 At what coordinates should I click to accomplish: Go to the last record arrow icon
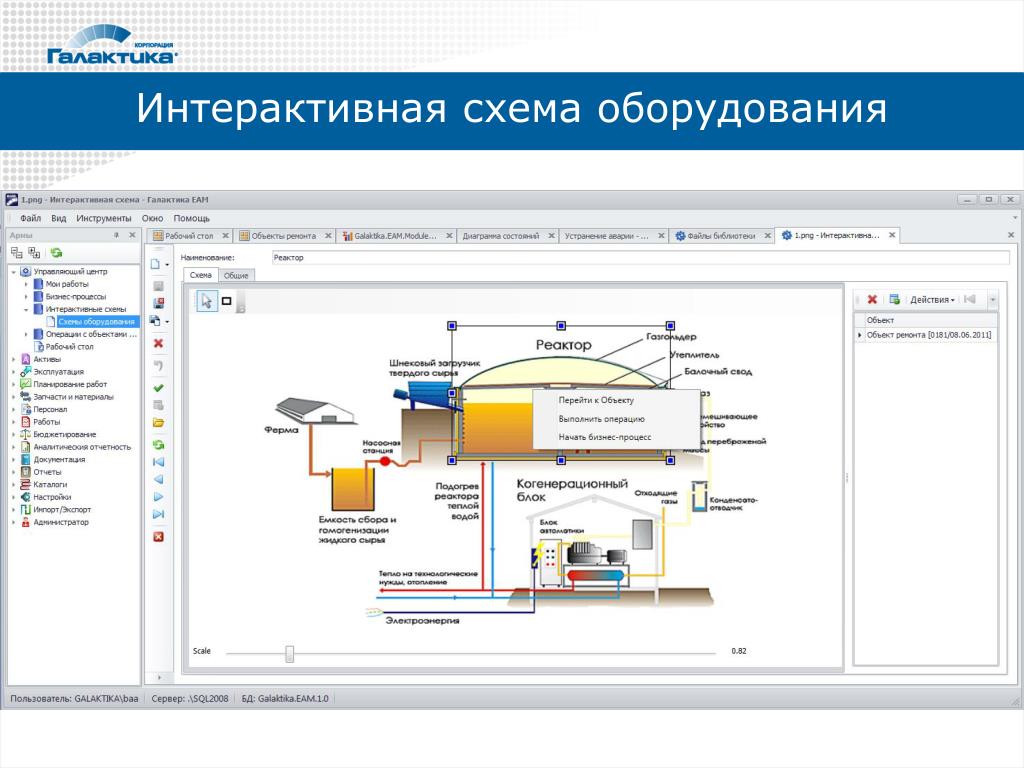coord(158,515)
